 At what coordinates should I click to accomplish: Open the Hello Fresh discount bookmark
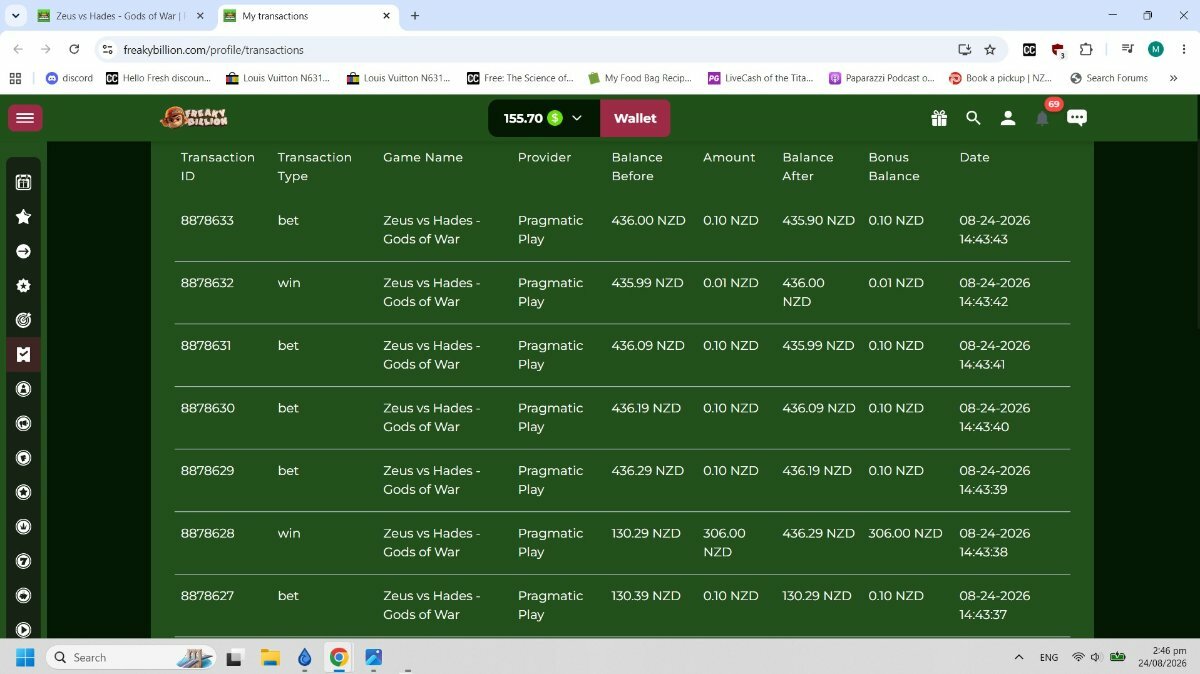(x=158, y=78)
